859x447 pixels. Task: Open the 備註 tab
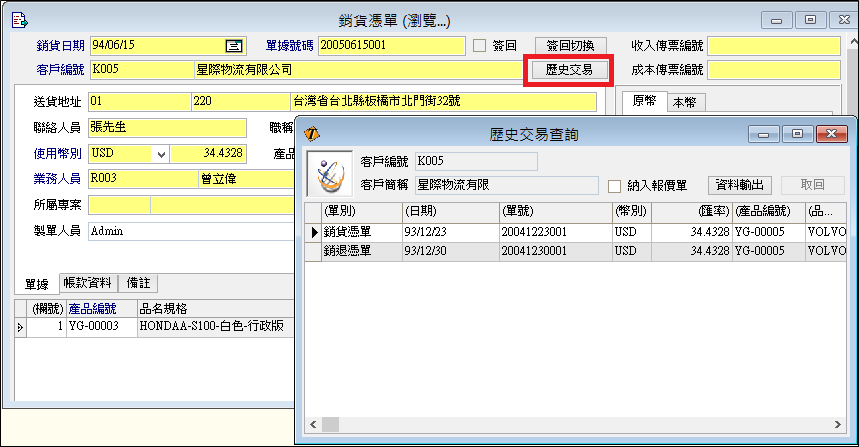tap(140, 283)
